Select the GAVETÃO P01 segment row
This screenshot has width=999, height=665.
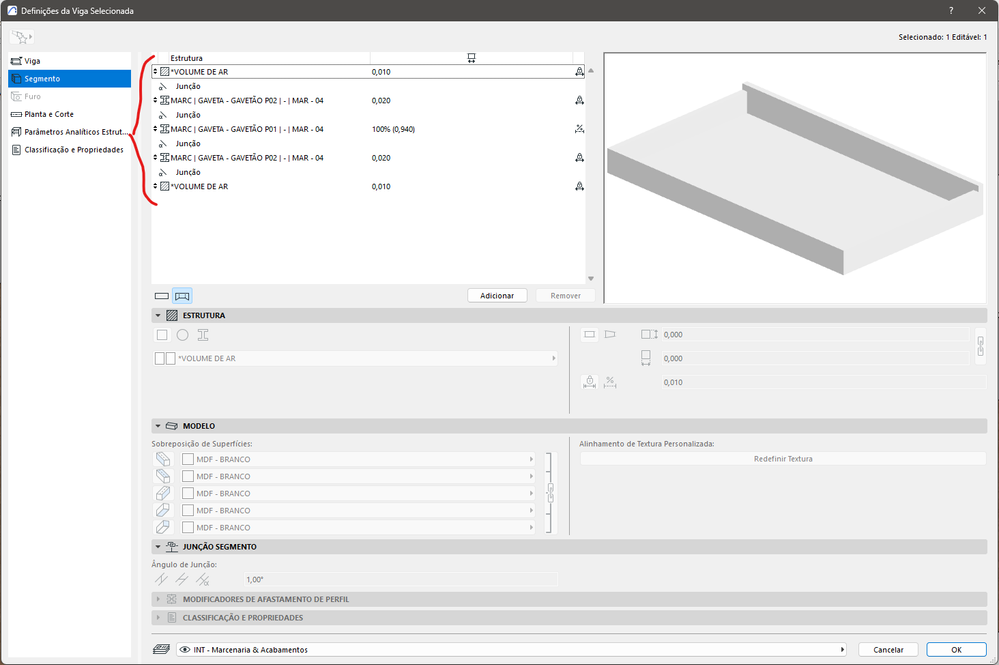(x=368, y=129)
